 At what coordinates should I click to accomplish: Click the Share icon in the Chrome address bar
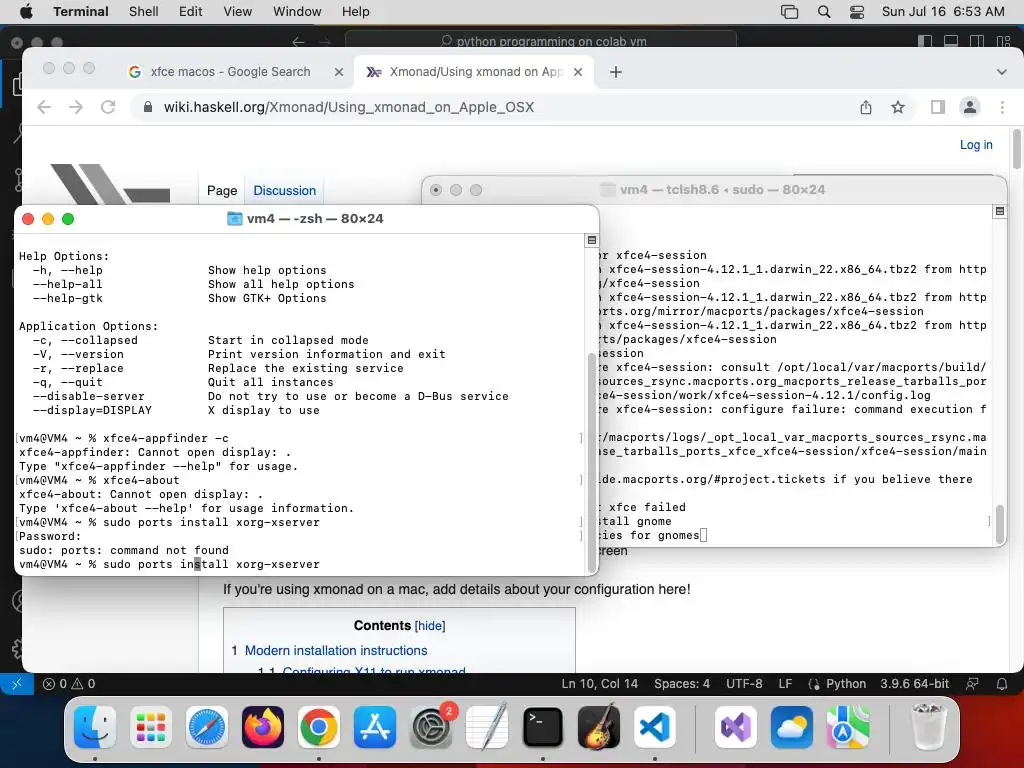click(x=866, y=107)
